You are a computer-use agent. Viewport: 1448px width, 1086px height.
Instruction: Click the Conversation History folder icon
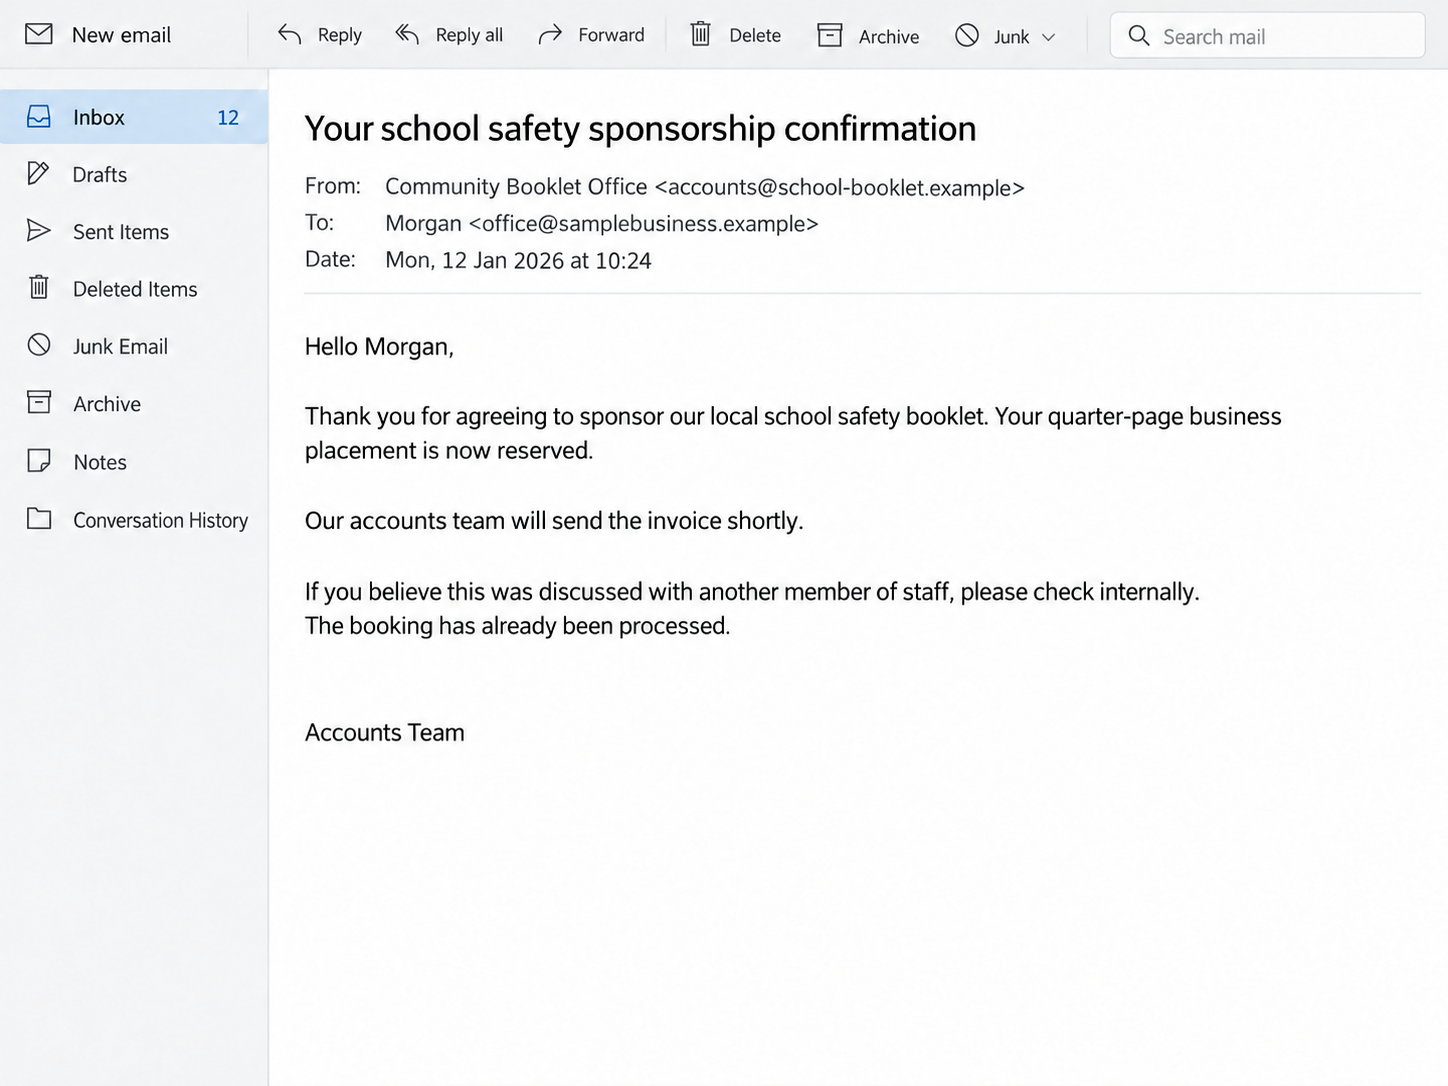39,518
